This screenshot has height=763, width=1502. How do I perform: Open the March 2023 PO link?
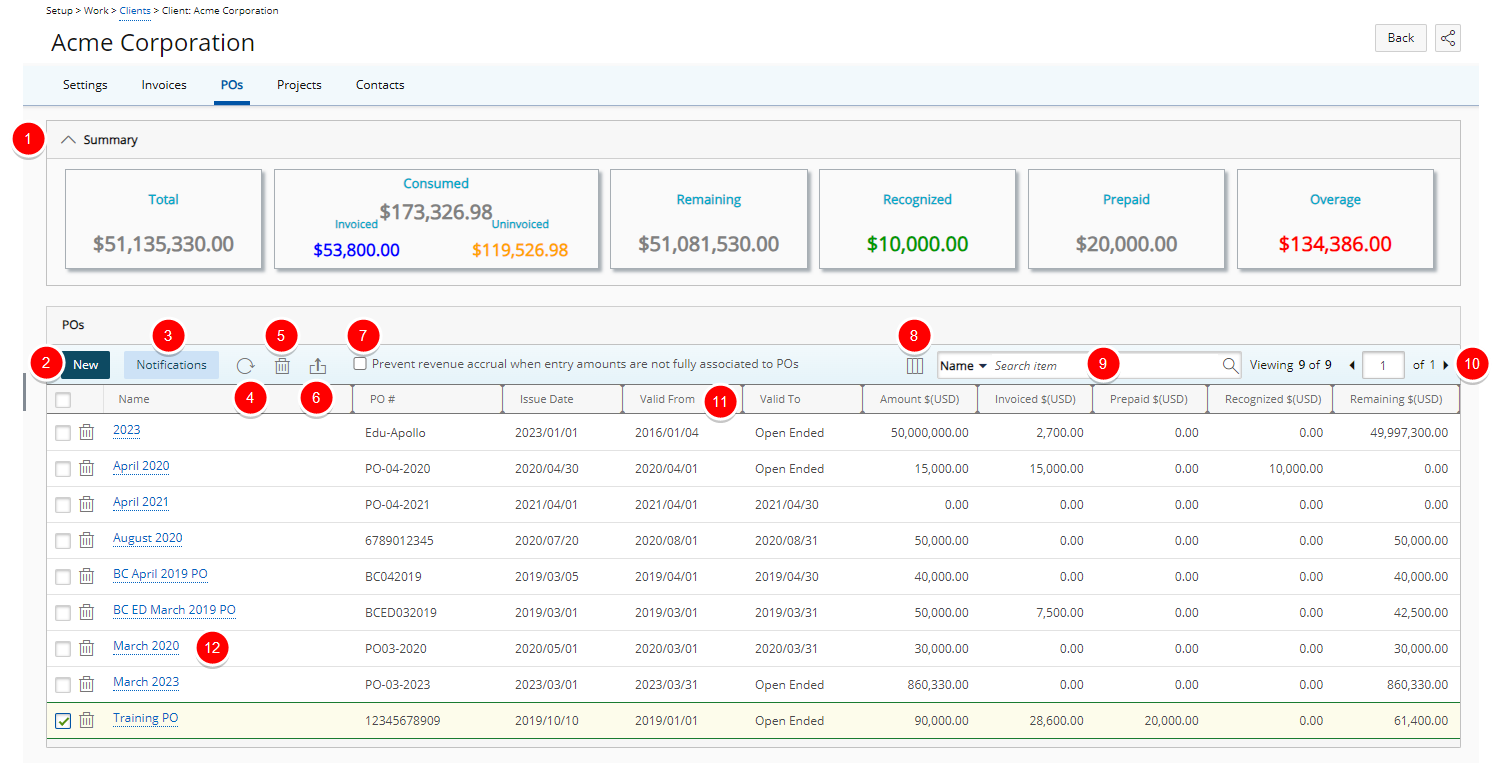(x=146, y=682)
